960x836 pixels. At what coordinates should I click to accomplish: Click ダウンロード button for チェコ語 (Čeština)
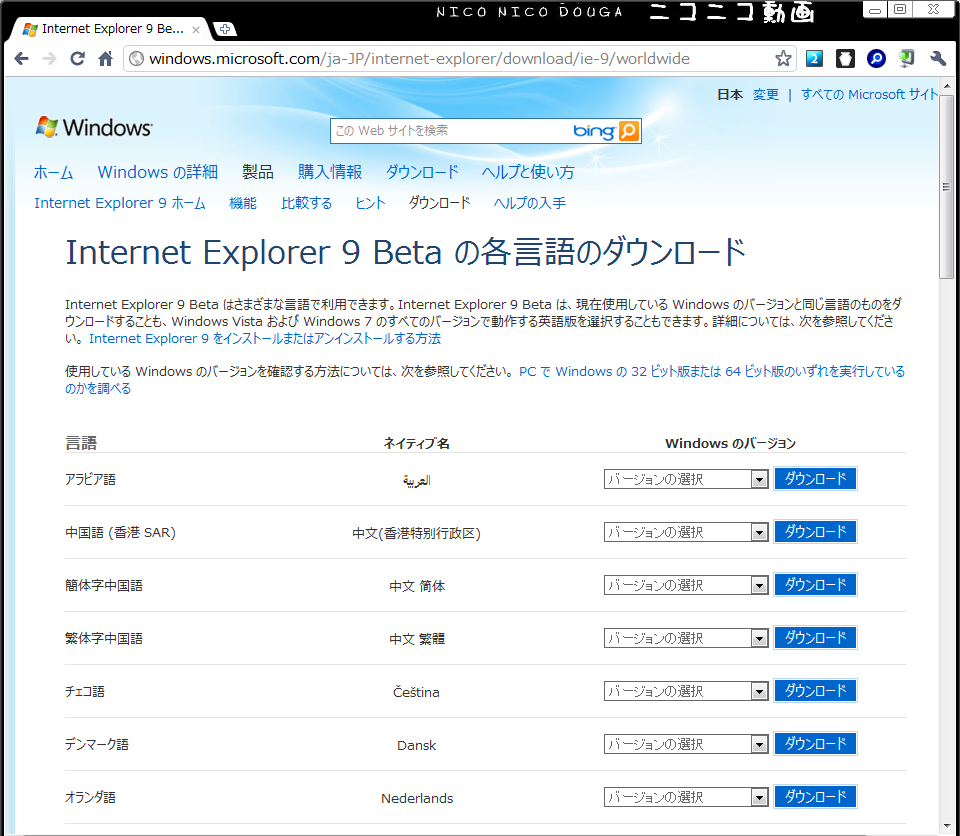(816, 690)
